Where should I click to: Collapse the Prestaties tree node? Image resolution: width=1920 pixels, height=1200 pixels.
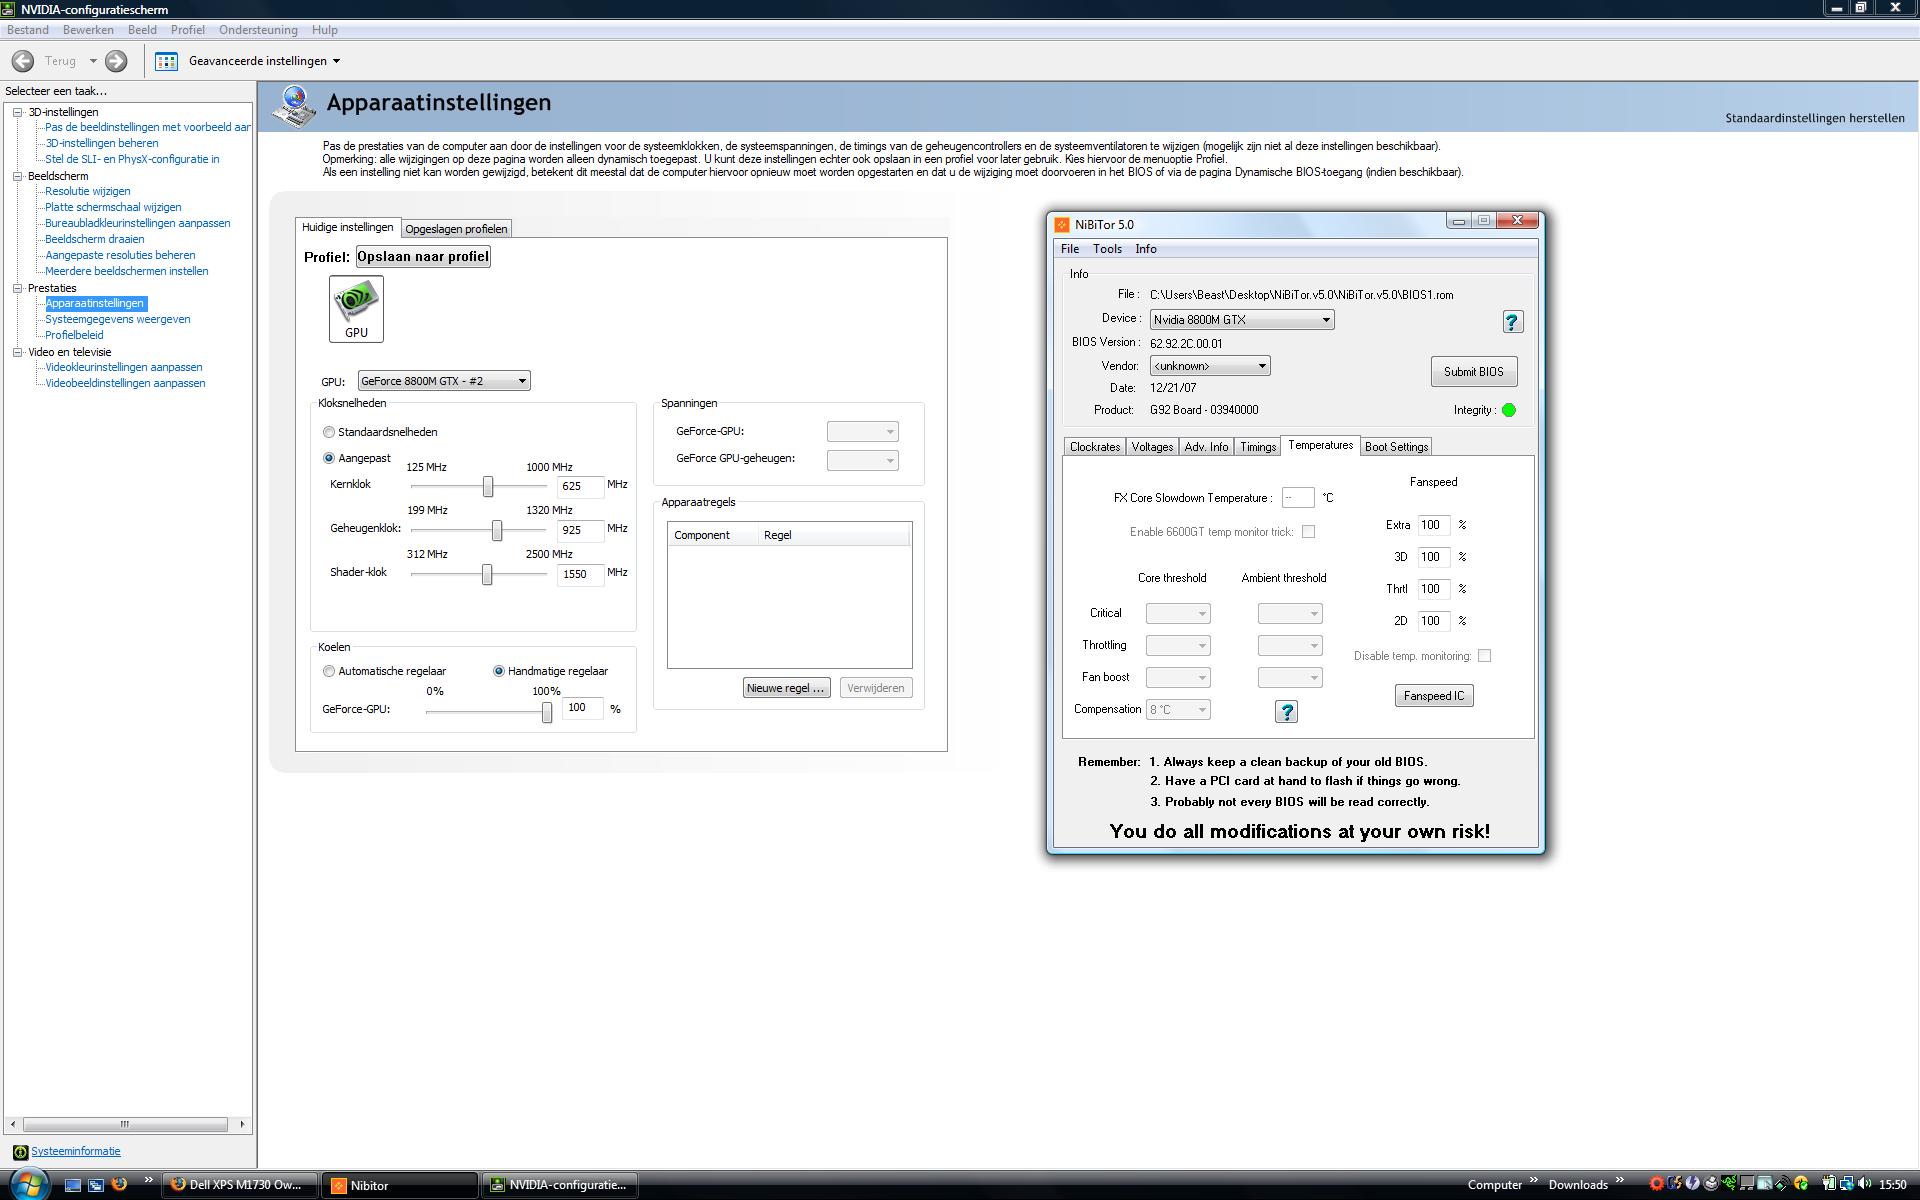17,288
